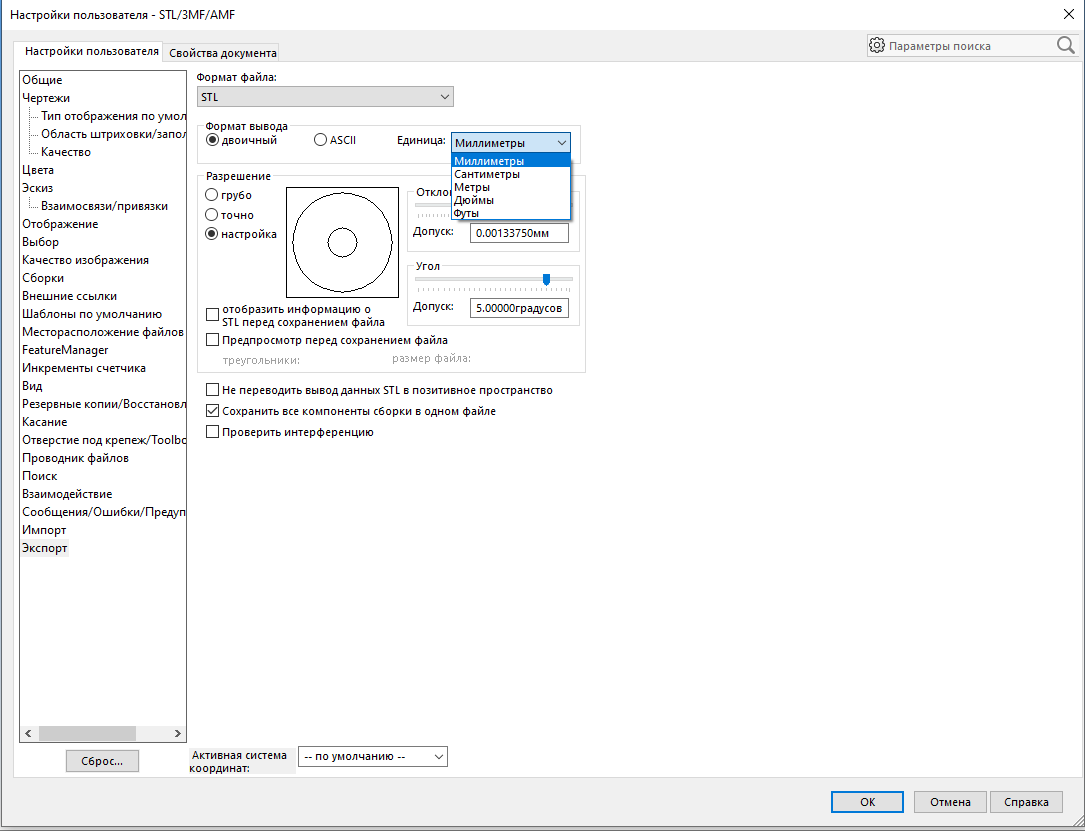Click the Угол tolerance slider handle

click(546, 279)
